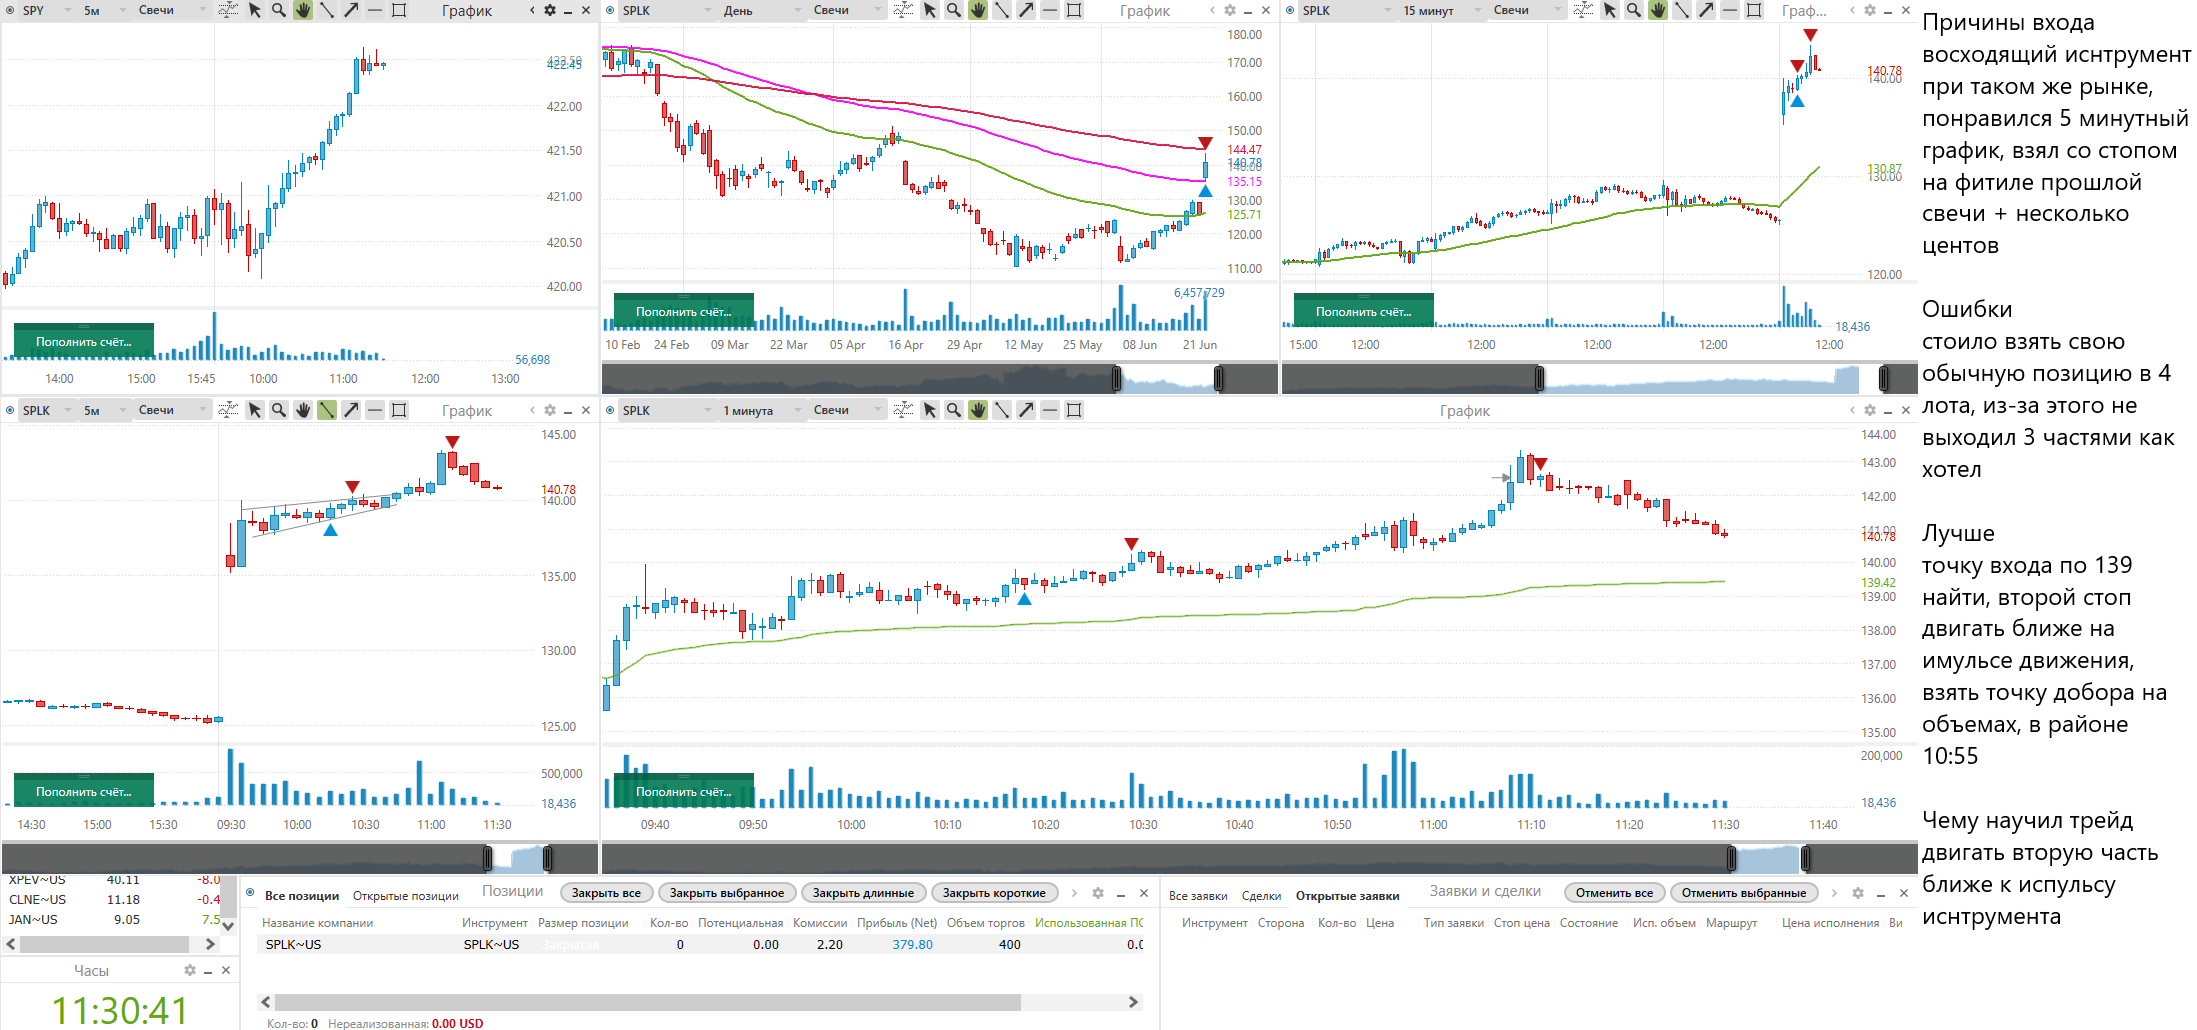Image resolution: width=2197 pixels, height=1030 pixels.
Task: Select cursor pointer in SPLK 15 минут chart
Action: (x=1610, y=10)
